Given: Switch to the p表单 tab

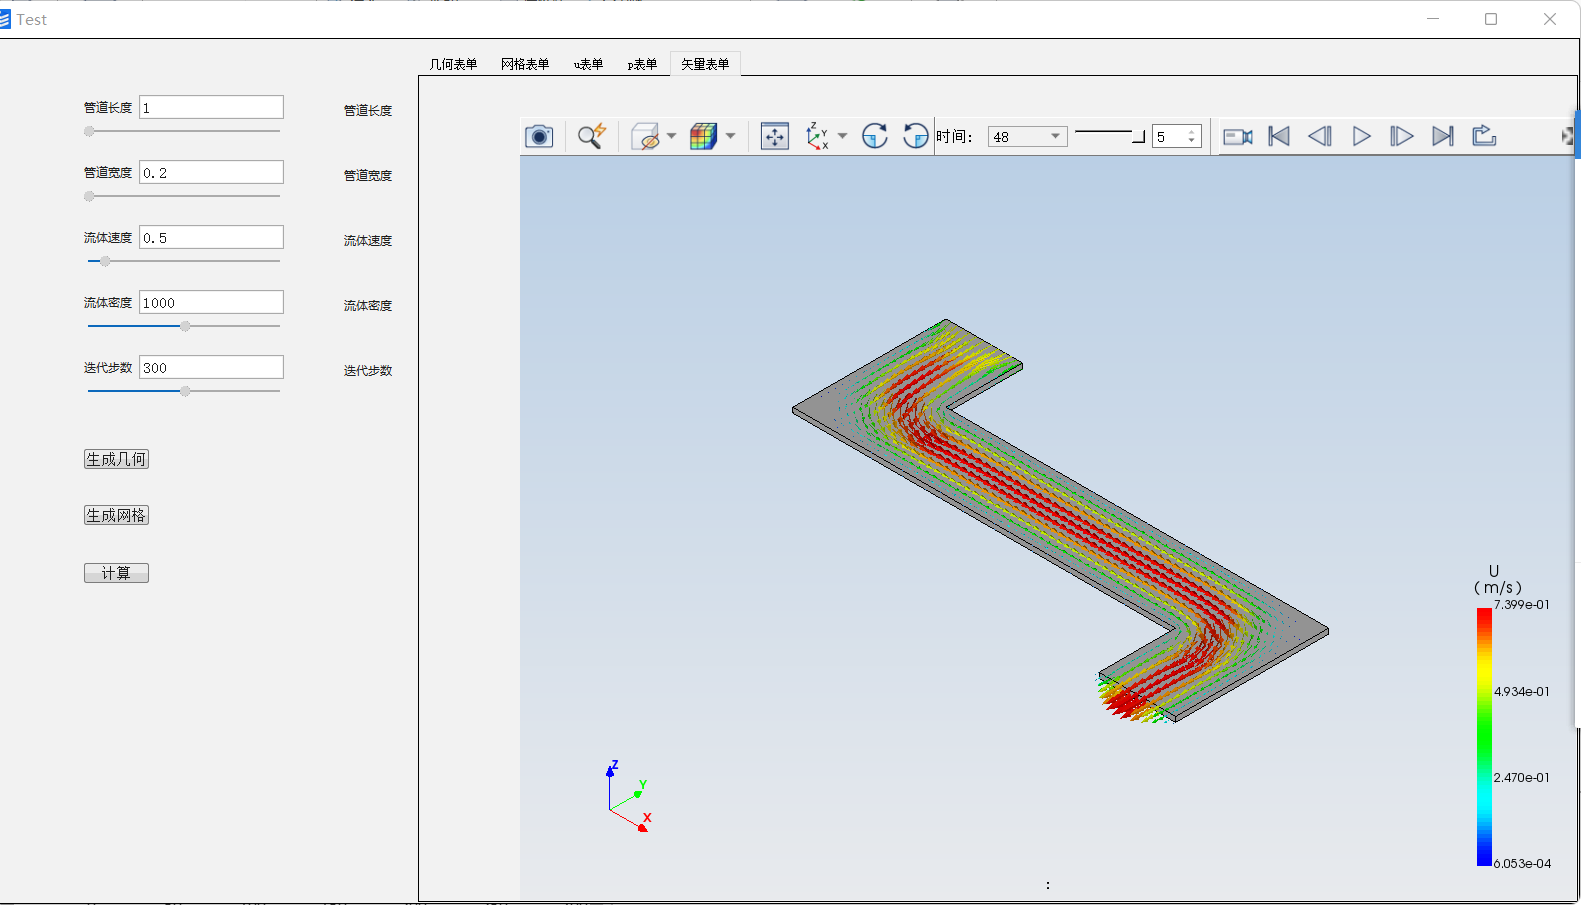Looking at the screenshot, I should coord(642,64).
